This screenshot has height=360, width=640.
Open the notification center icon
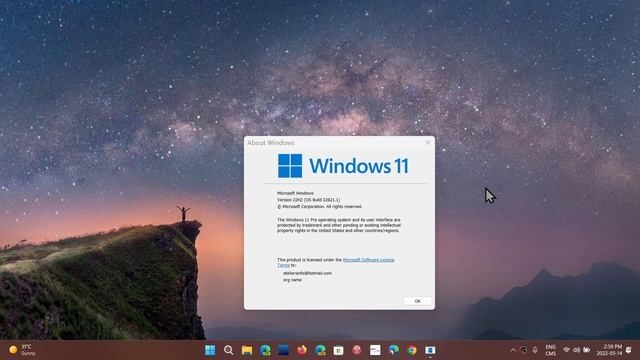(629, 350)
